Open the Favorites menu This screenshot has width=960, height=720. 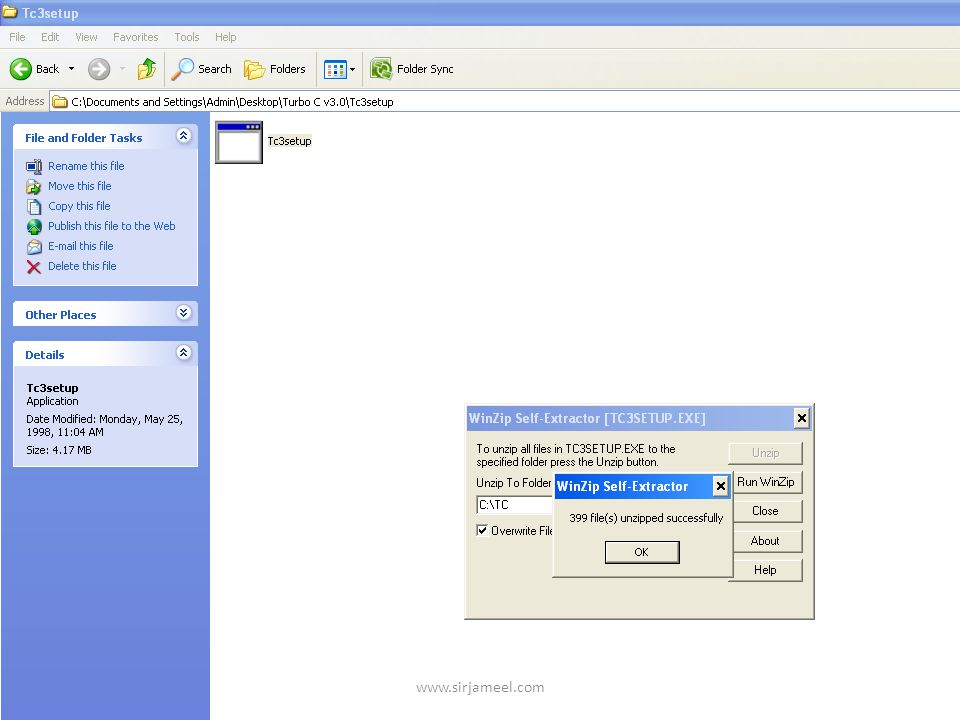click(x=135, y=37)
